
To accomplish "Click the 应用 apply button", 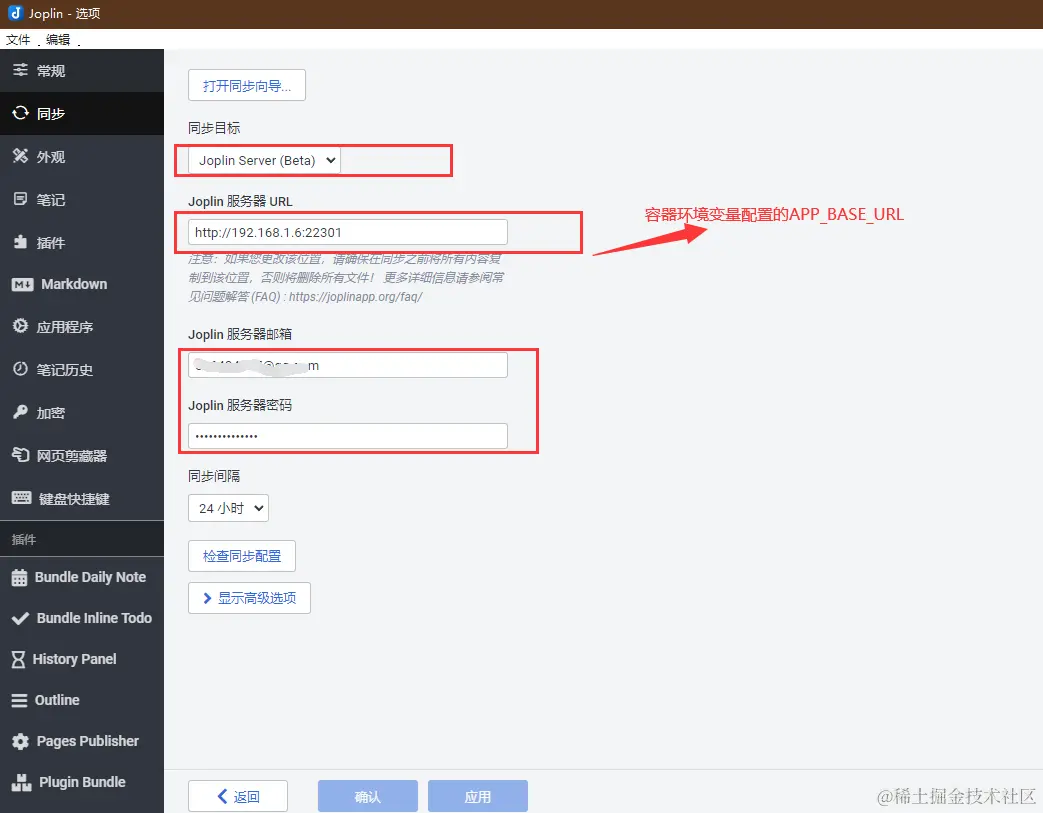I will point(478,796).
